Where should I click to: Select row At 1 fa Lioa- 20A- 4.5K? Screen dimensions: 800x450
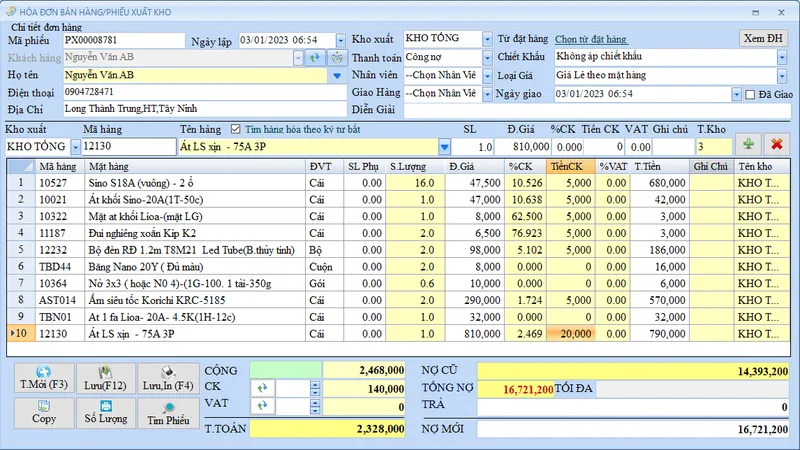tap(398, 317)
